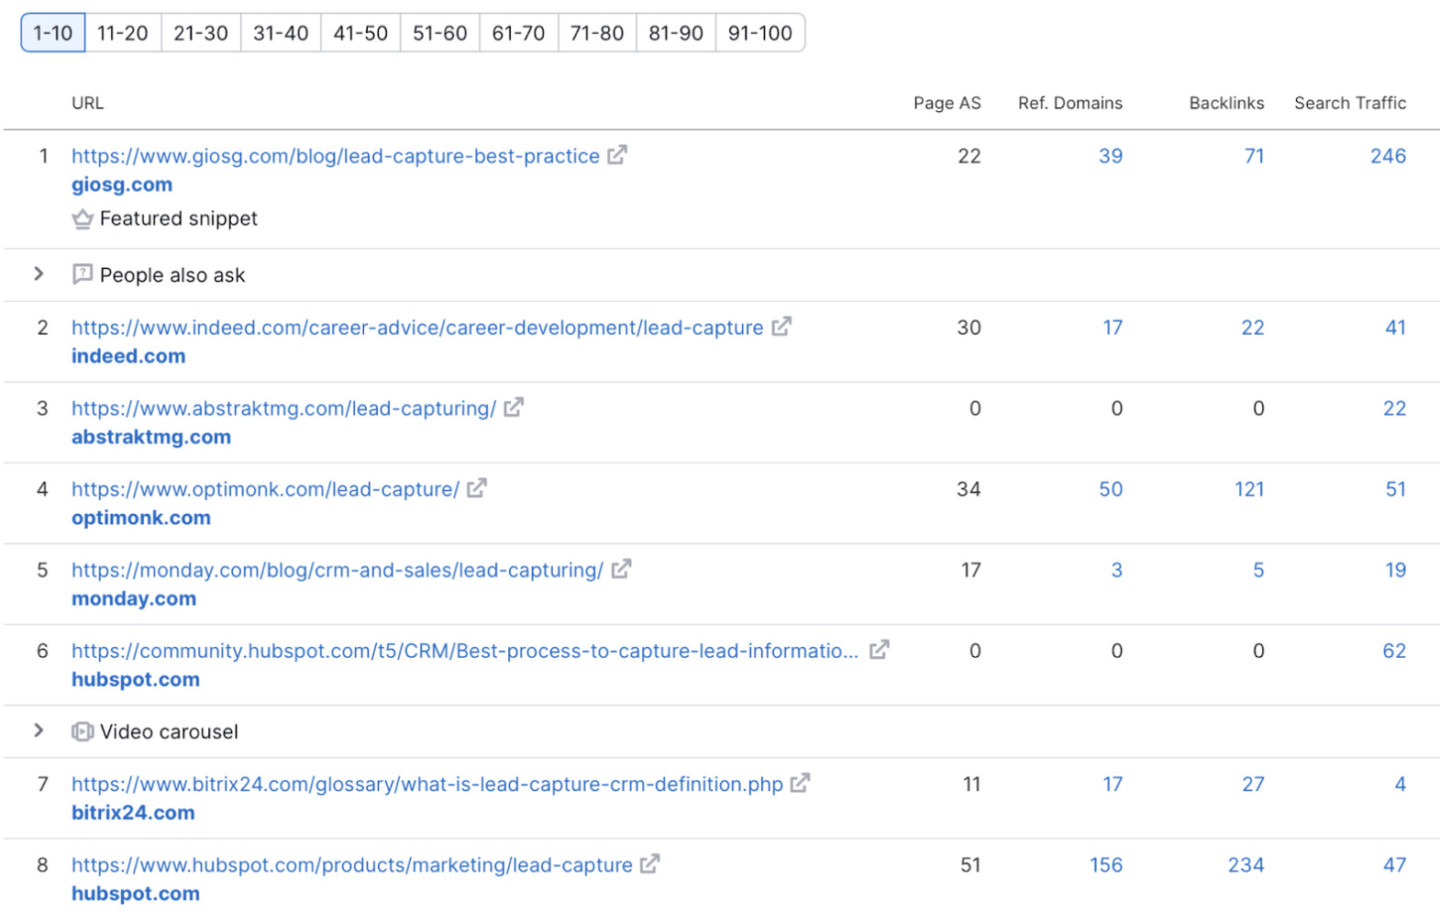Open optimonk.com backlinks value 121
Image resolution: width=1440 pixels, height=914 pixels.
1249,489
